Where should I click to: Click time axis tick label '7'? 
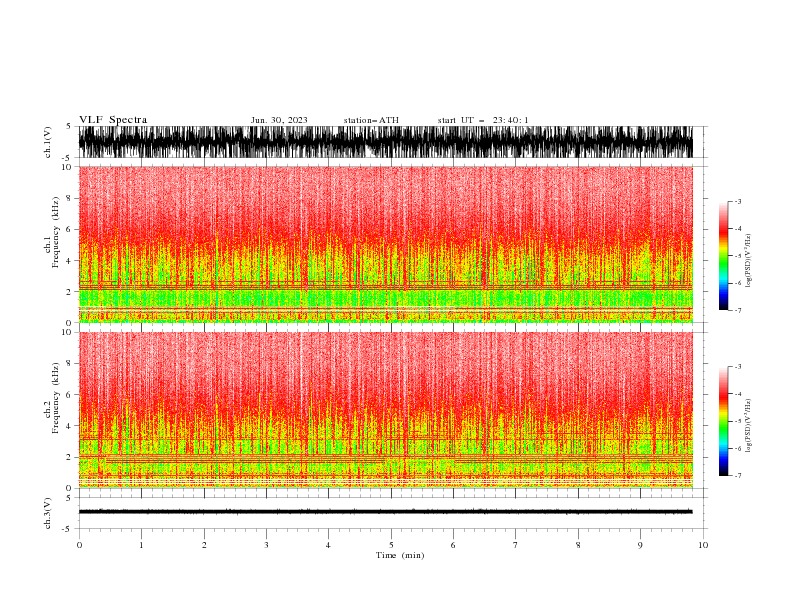tap(516, 545)
